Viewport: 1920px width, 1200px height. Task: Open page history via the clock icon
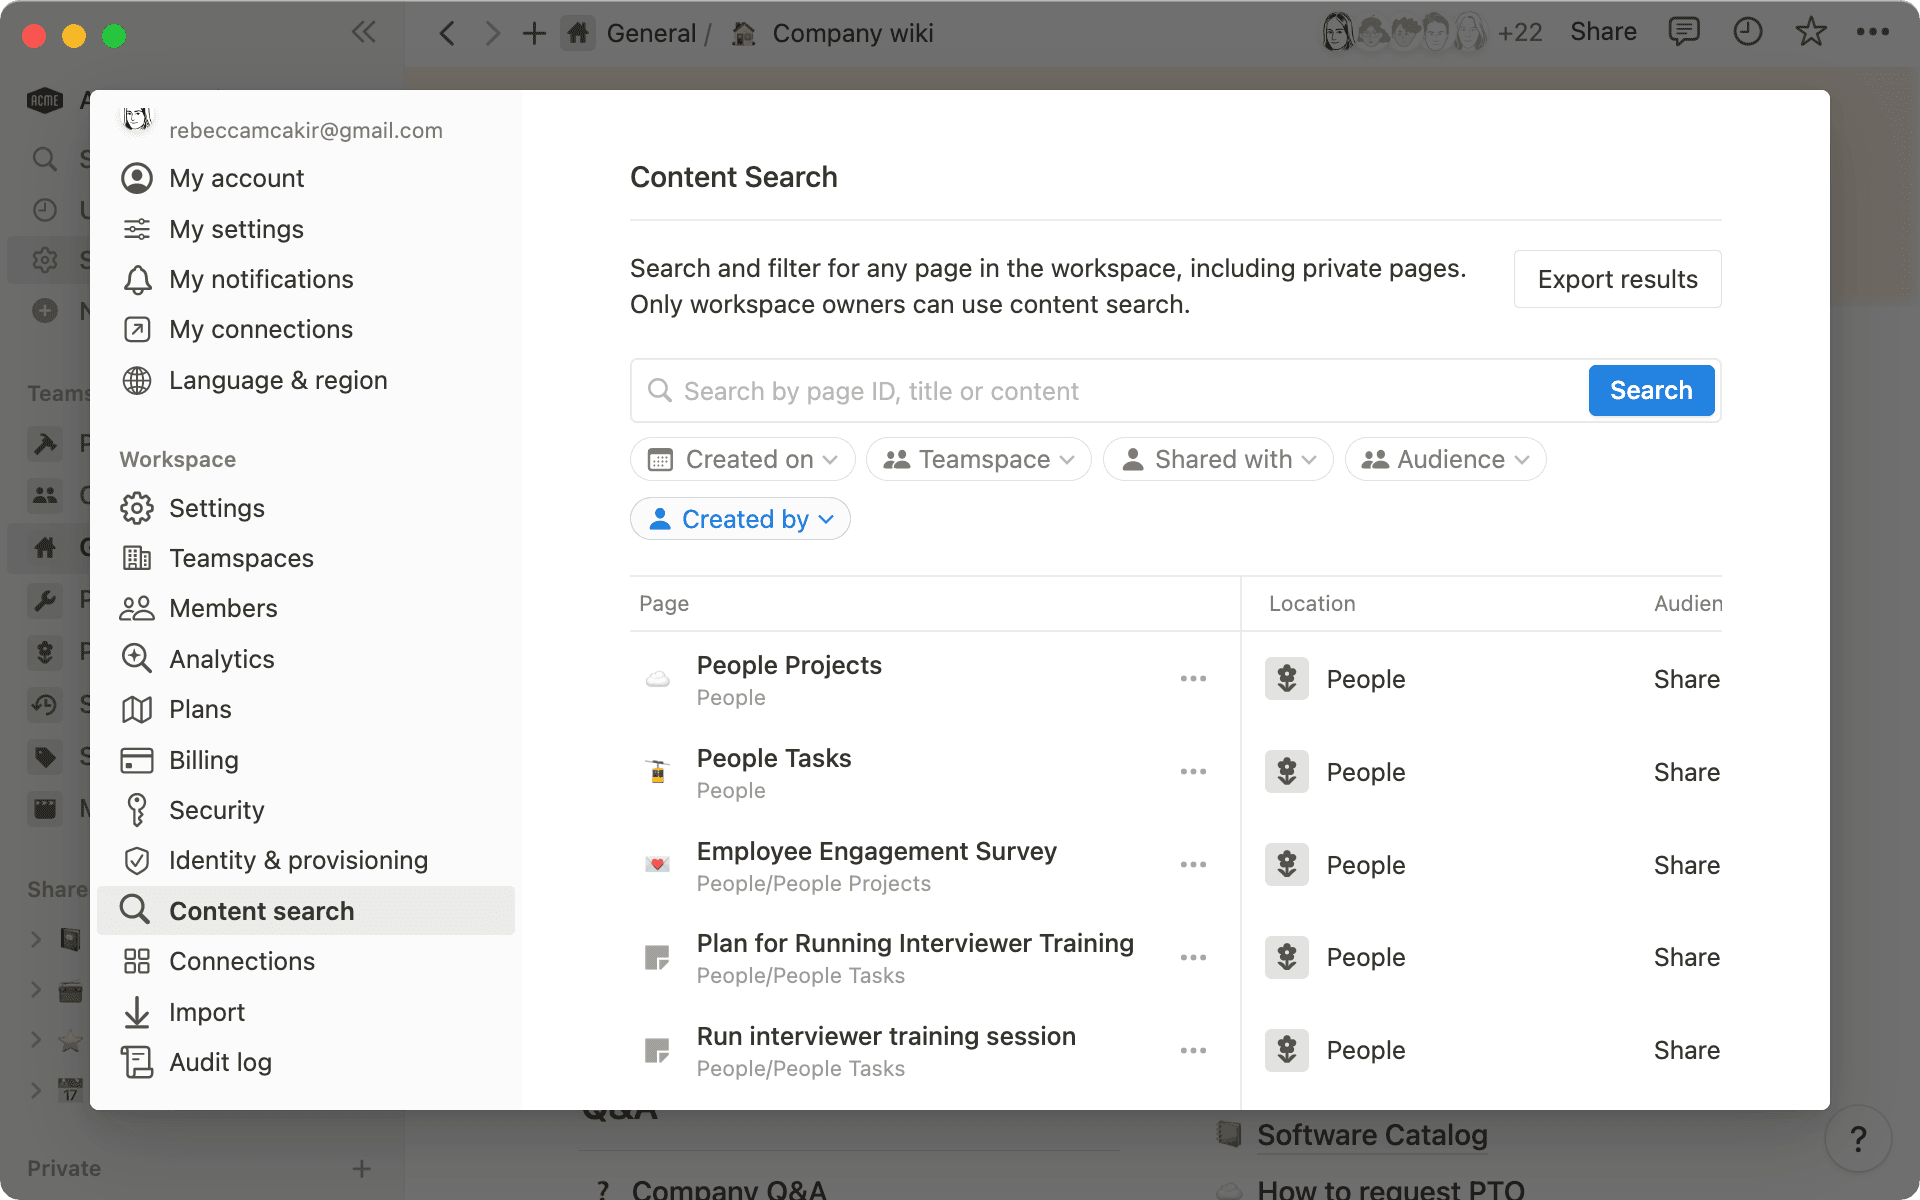click(1747, 31)
